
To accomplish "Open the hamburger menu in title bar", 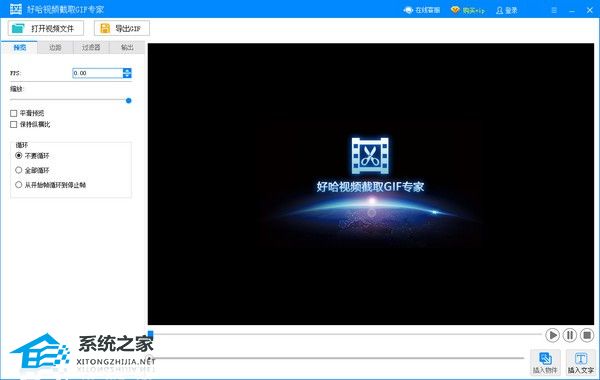I will 554,10.
